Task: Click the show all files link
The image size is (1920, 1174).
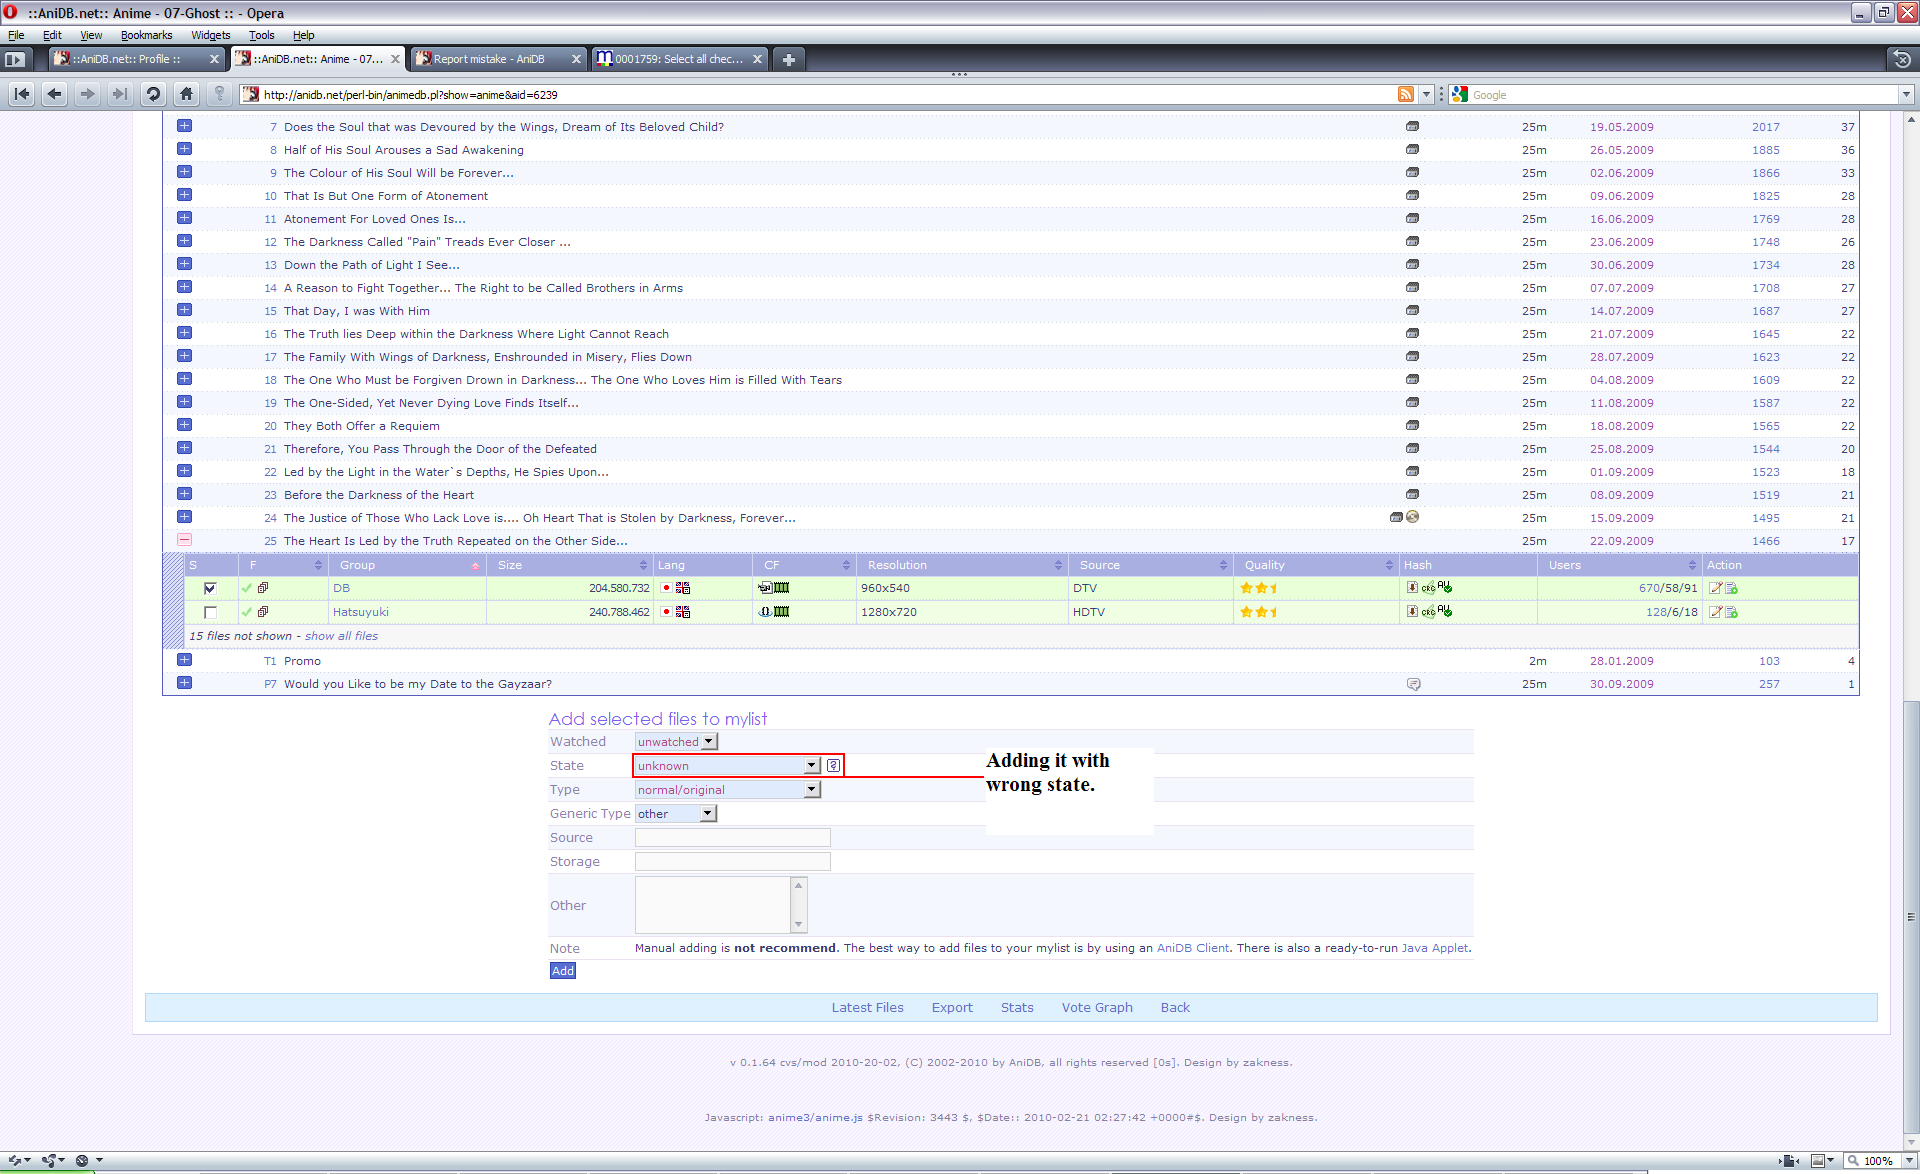Action: (341, 636)
